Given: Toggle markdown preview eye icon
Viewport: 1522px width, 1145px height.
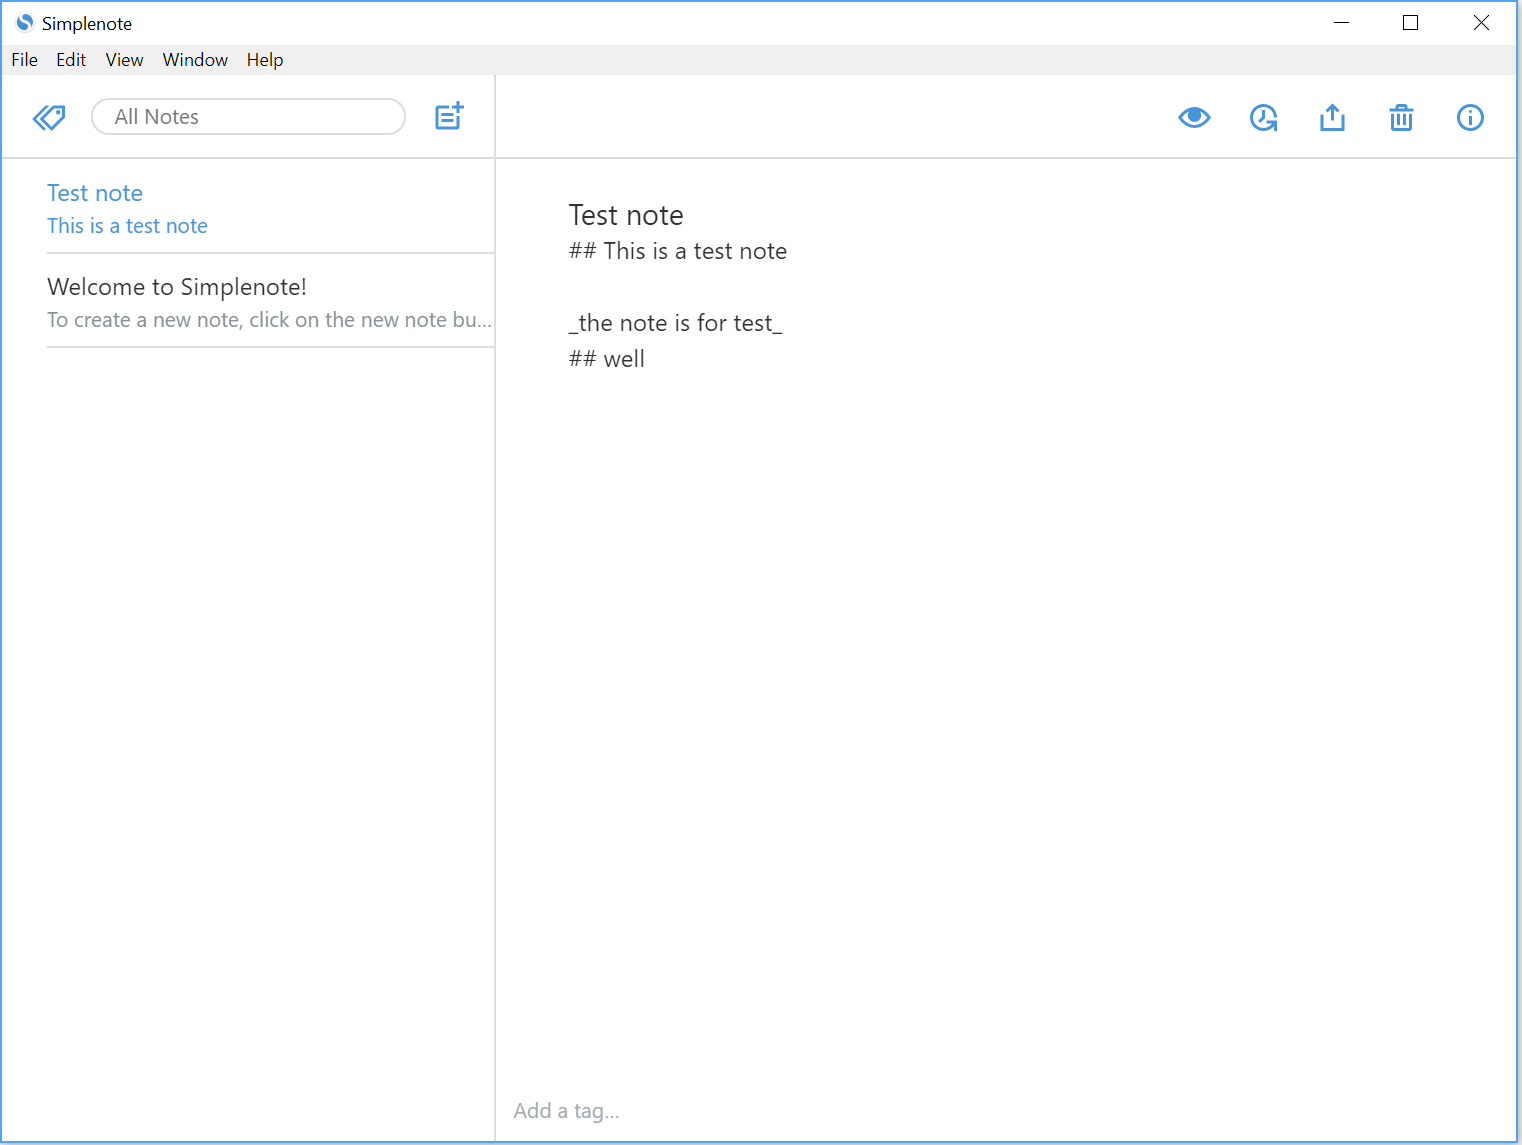Looking at the screenshot, I should pyautogui.click(x=1194, y=118).
